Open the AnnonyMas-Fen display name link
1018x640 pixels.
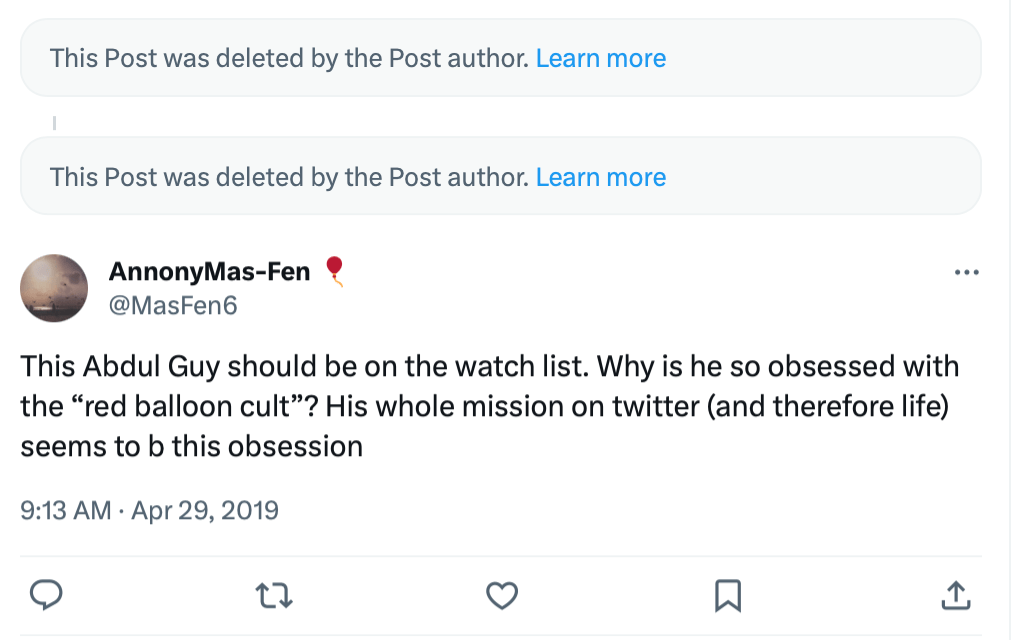click(x=209, y=271)
